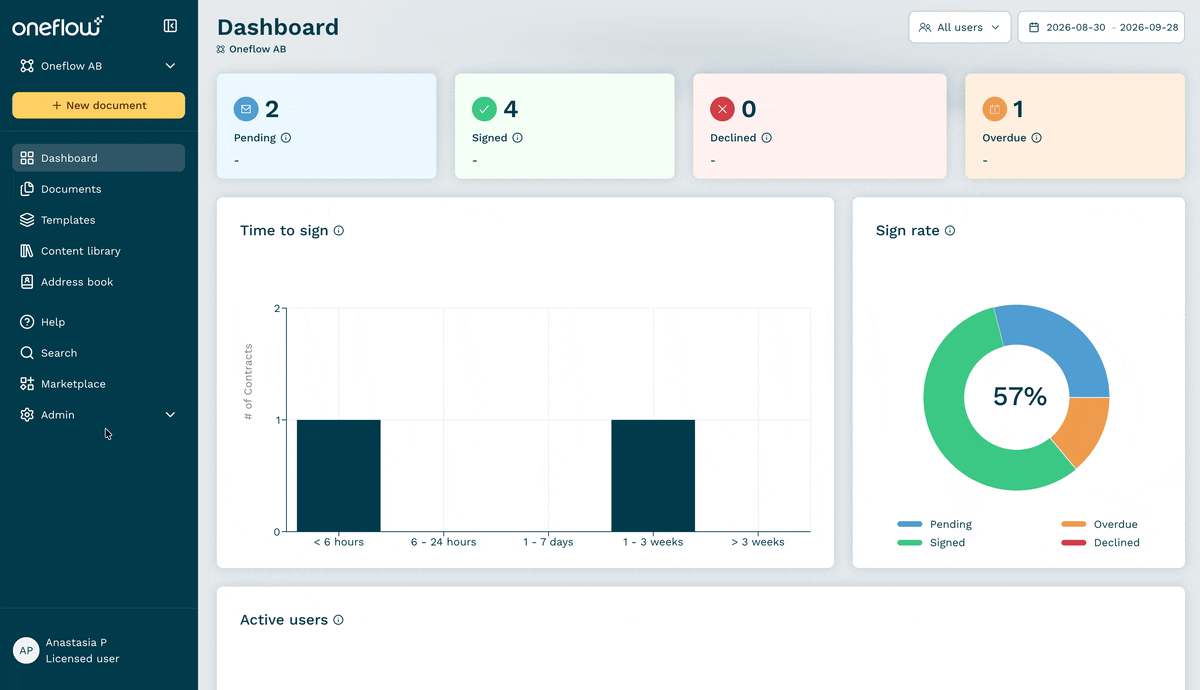Click the Help question mark icon
Image resolution: width=1200 pixels, height=690 pixels.
[27, 322]
